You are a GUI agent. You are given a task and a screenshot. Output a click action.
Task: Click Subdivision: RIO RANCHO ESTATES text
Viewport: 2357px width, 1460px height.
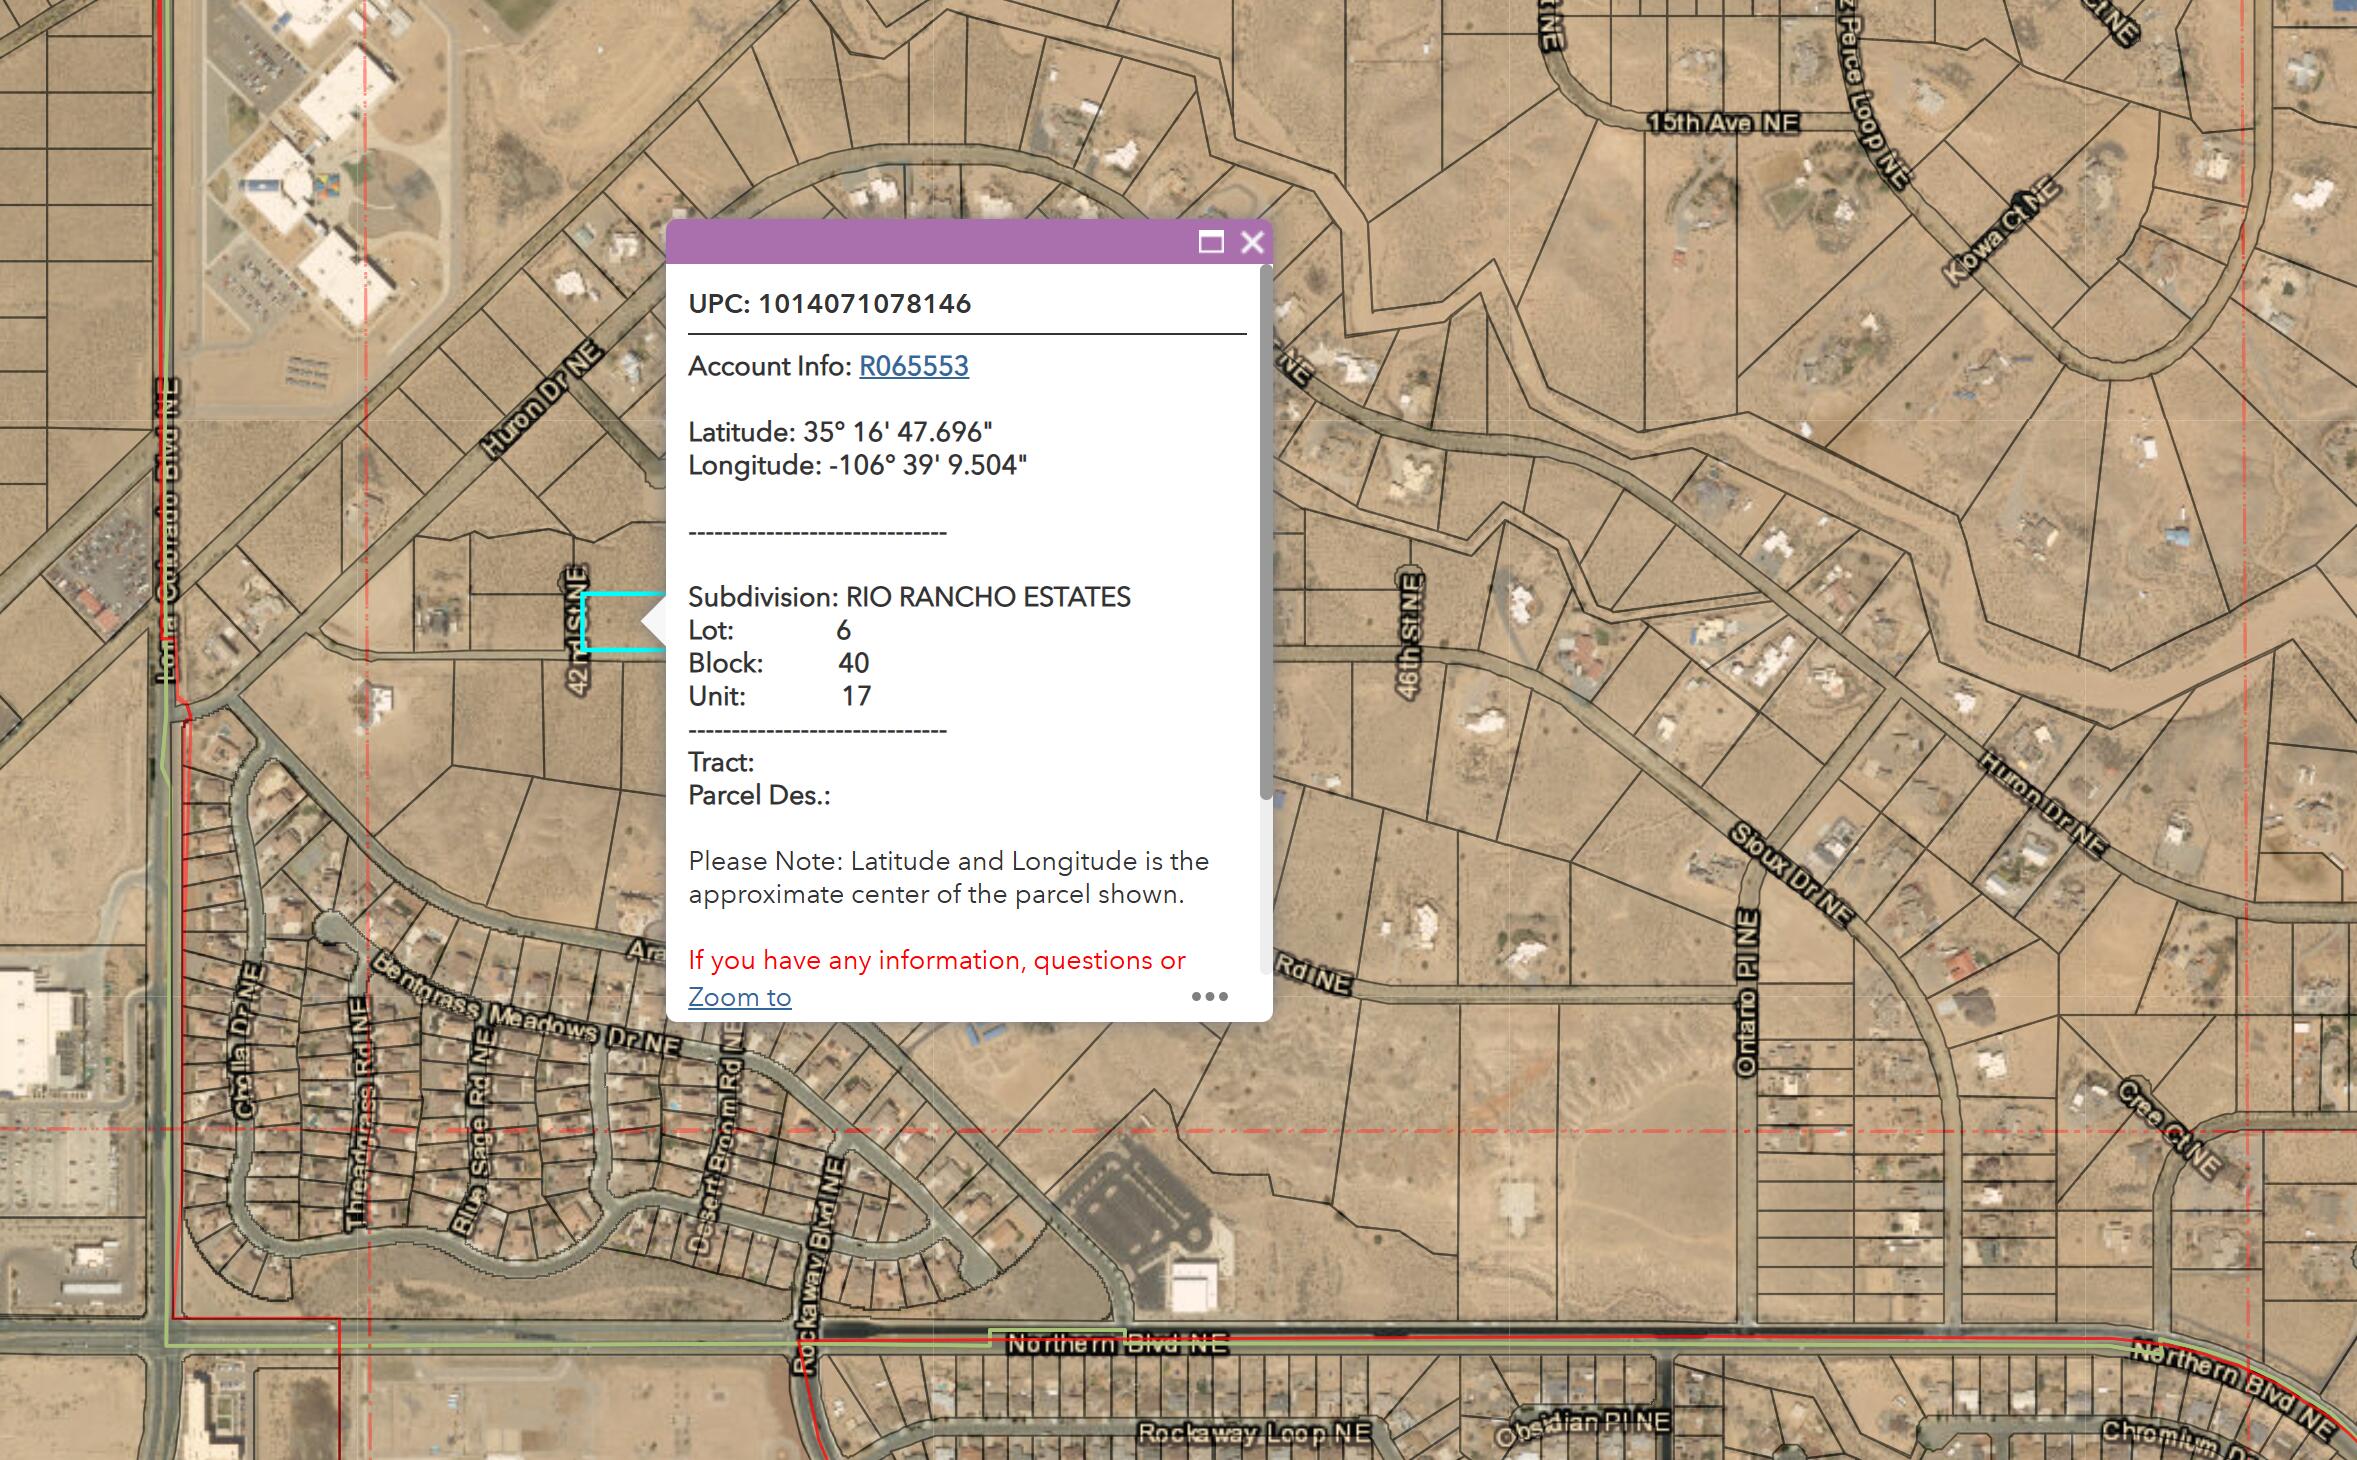(x=909, y=597)
